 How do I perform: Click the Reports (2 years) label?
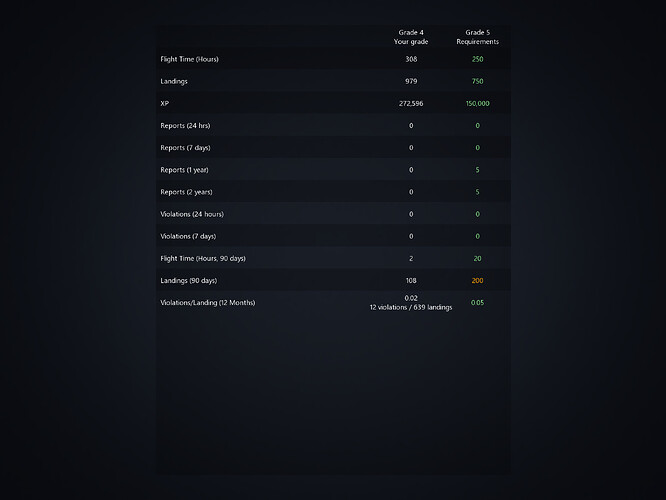point(185,192)
